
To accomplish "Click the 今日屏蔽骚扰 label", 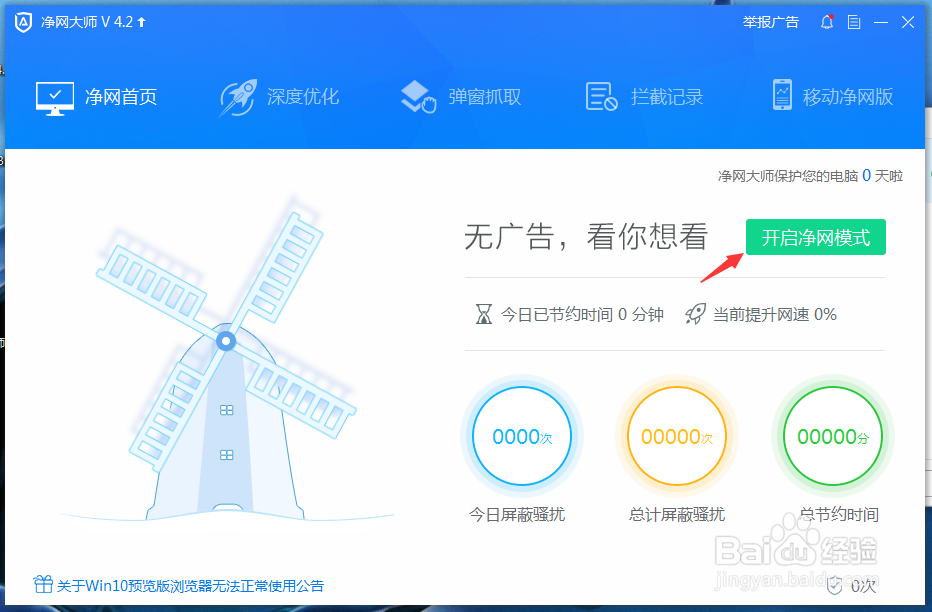I will click(x=517, y=515).
